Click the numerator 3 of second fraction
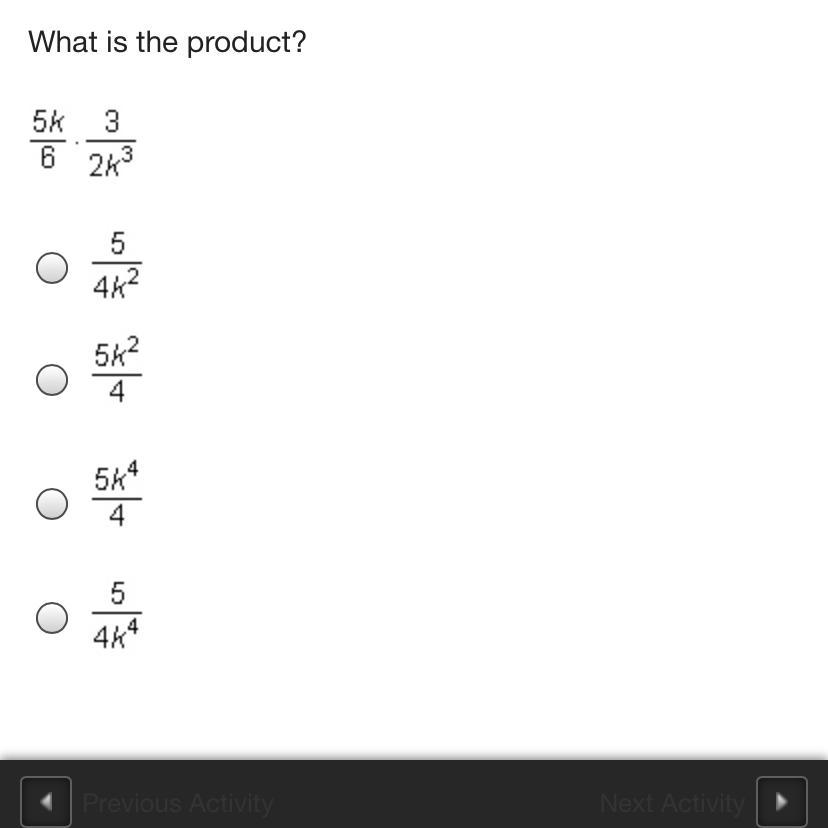The image size is (828, 828). tap(111, 121)
